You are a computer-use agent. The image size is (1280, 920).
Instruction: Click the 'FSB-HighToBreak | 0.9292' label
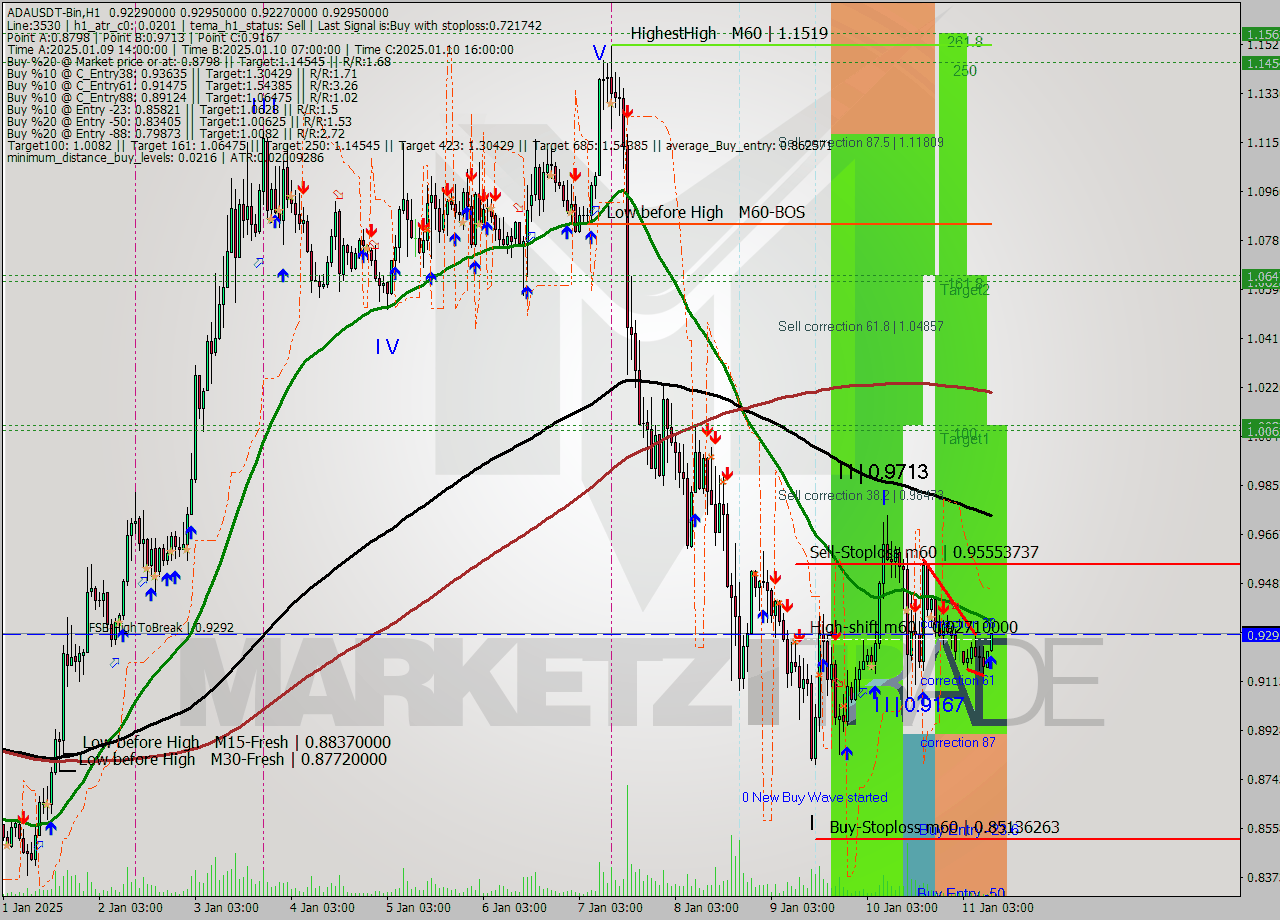[161, 628]
